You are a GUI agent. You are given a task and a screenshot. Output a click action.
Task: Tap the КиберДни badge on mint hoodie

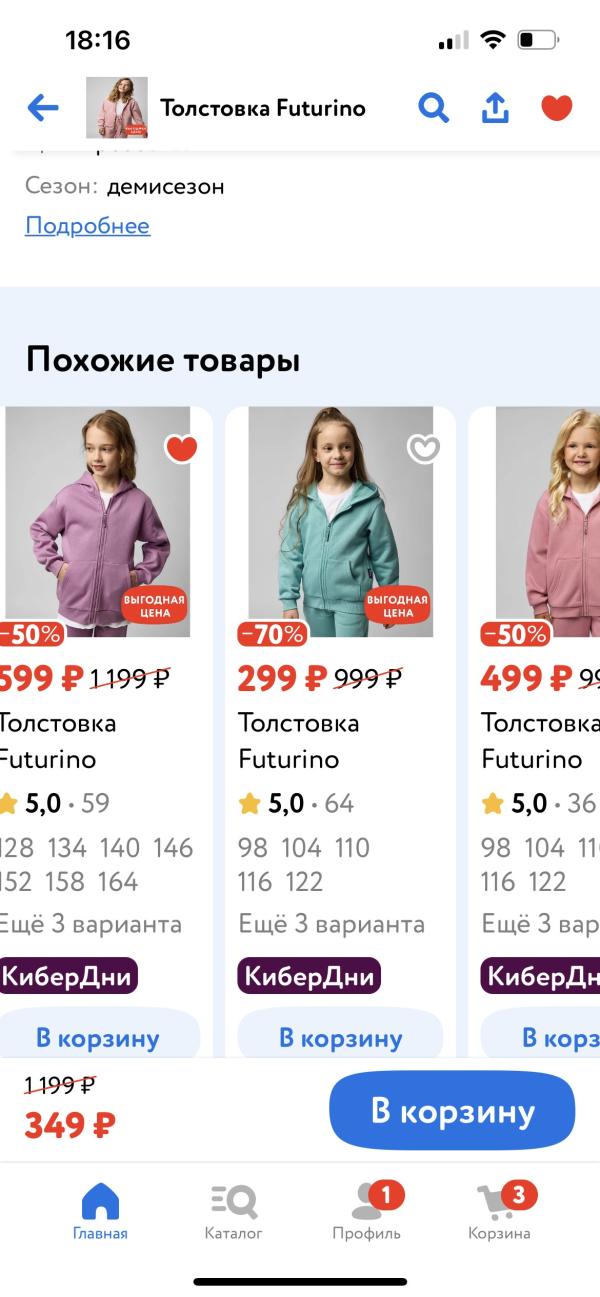point(309,976)
